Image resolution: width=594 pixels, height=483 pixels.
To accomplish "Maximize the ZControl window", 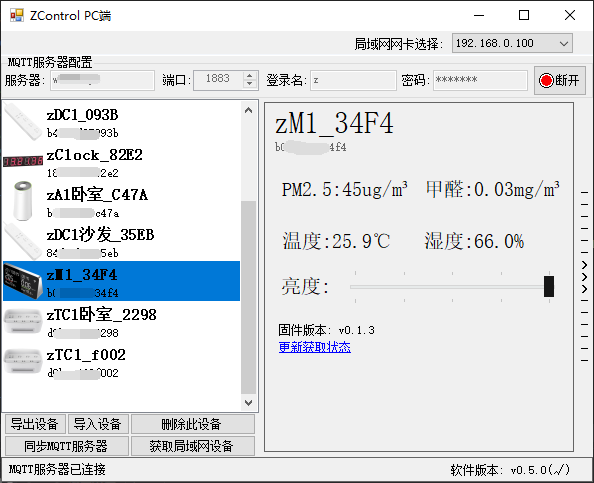I will tap(524, 16).
